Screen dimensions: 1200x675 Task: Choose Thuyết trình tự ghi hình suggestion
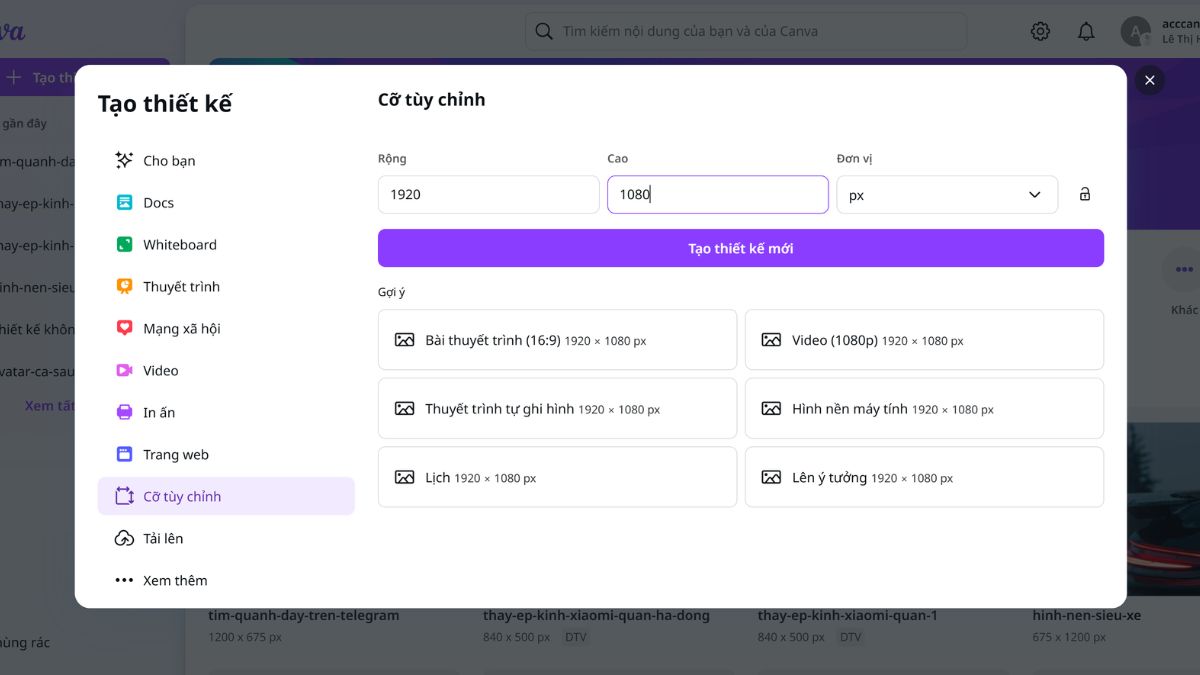pyautogui.click(x=557, y=408)
